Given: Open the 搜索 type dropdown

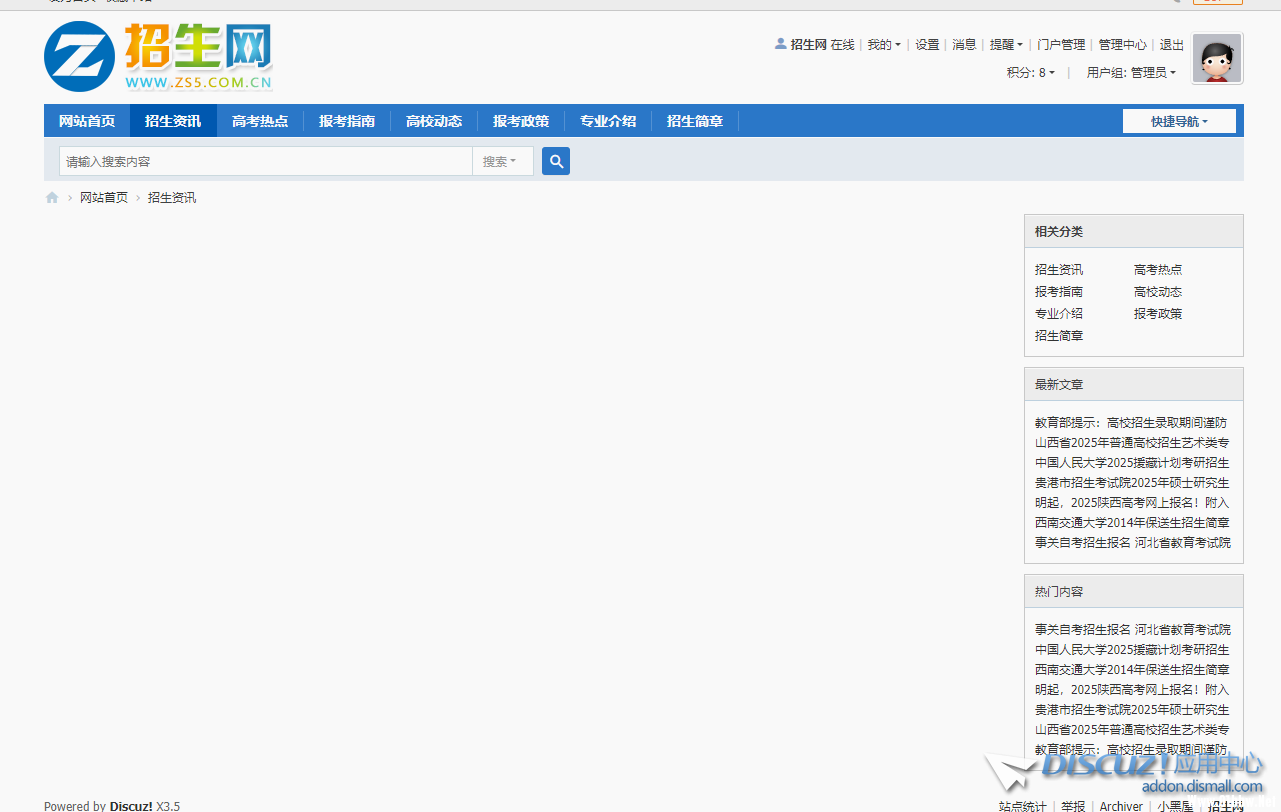Looking at the screenshot, I should (x=499, y=161).
